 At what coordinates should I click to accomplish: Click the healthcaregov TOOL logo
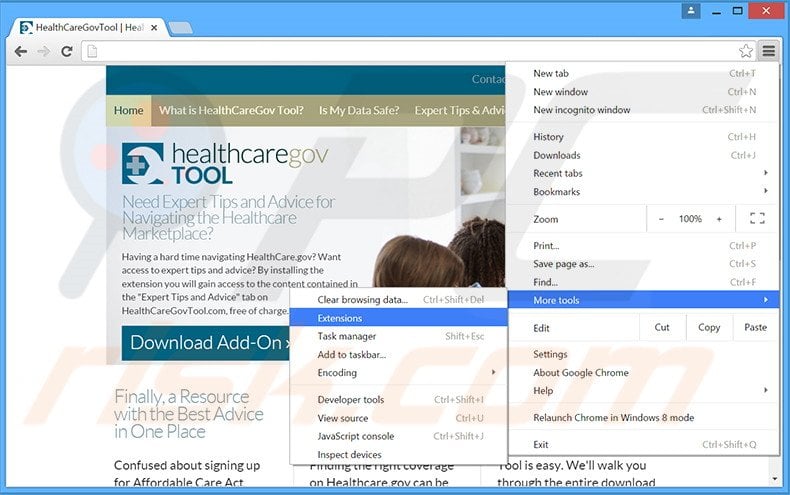tap(225, 163)
